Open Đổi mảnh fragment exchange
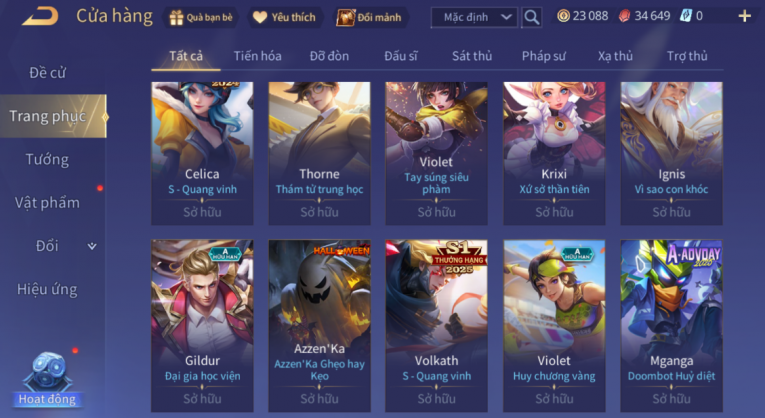Screen dimensions: 765x418 (370, 18)
